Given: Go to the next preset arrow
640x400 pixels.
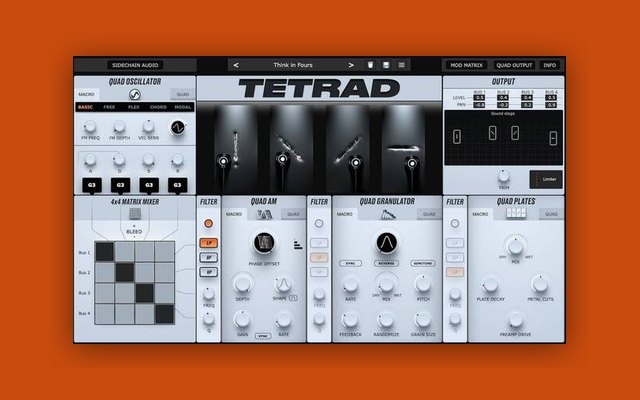Looking at the screenshot, I should (351, 65).
